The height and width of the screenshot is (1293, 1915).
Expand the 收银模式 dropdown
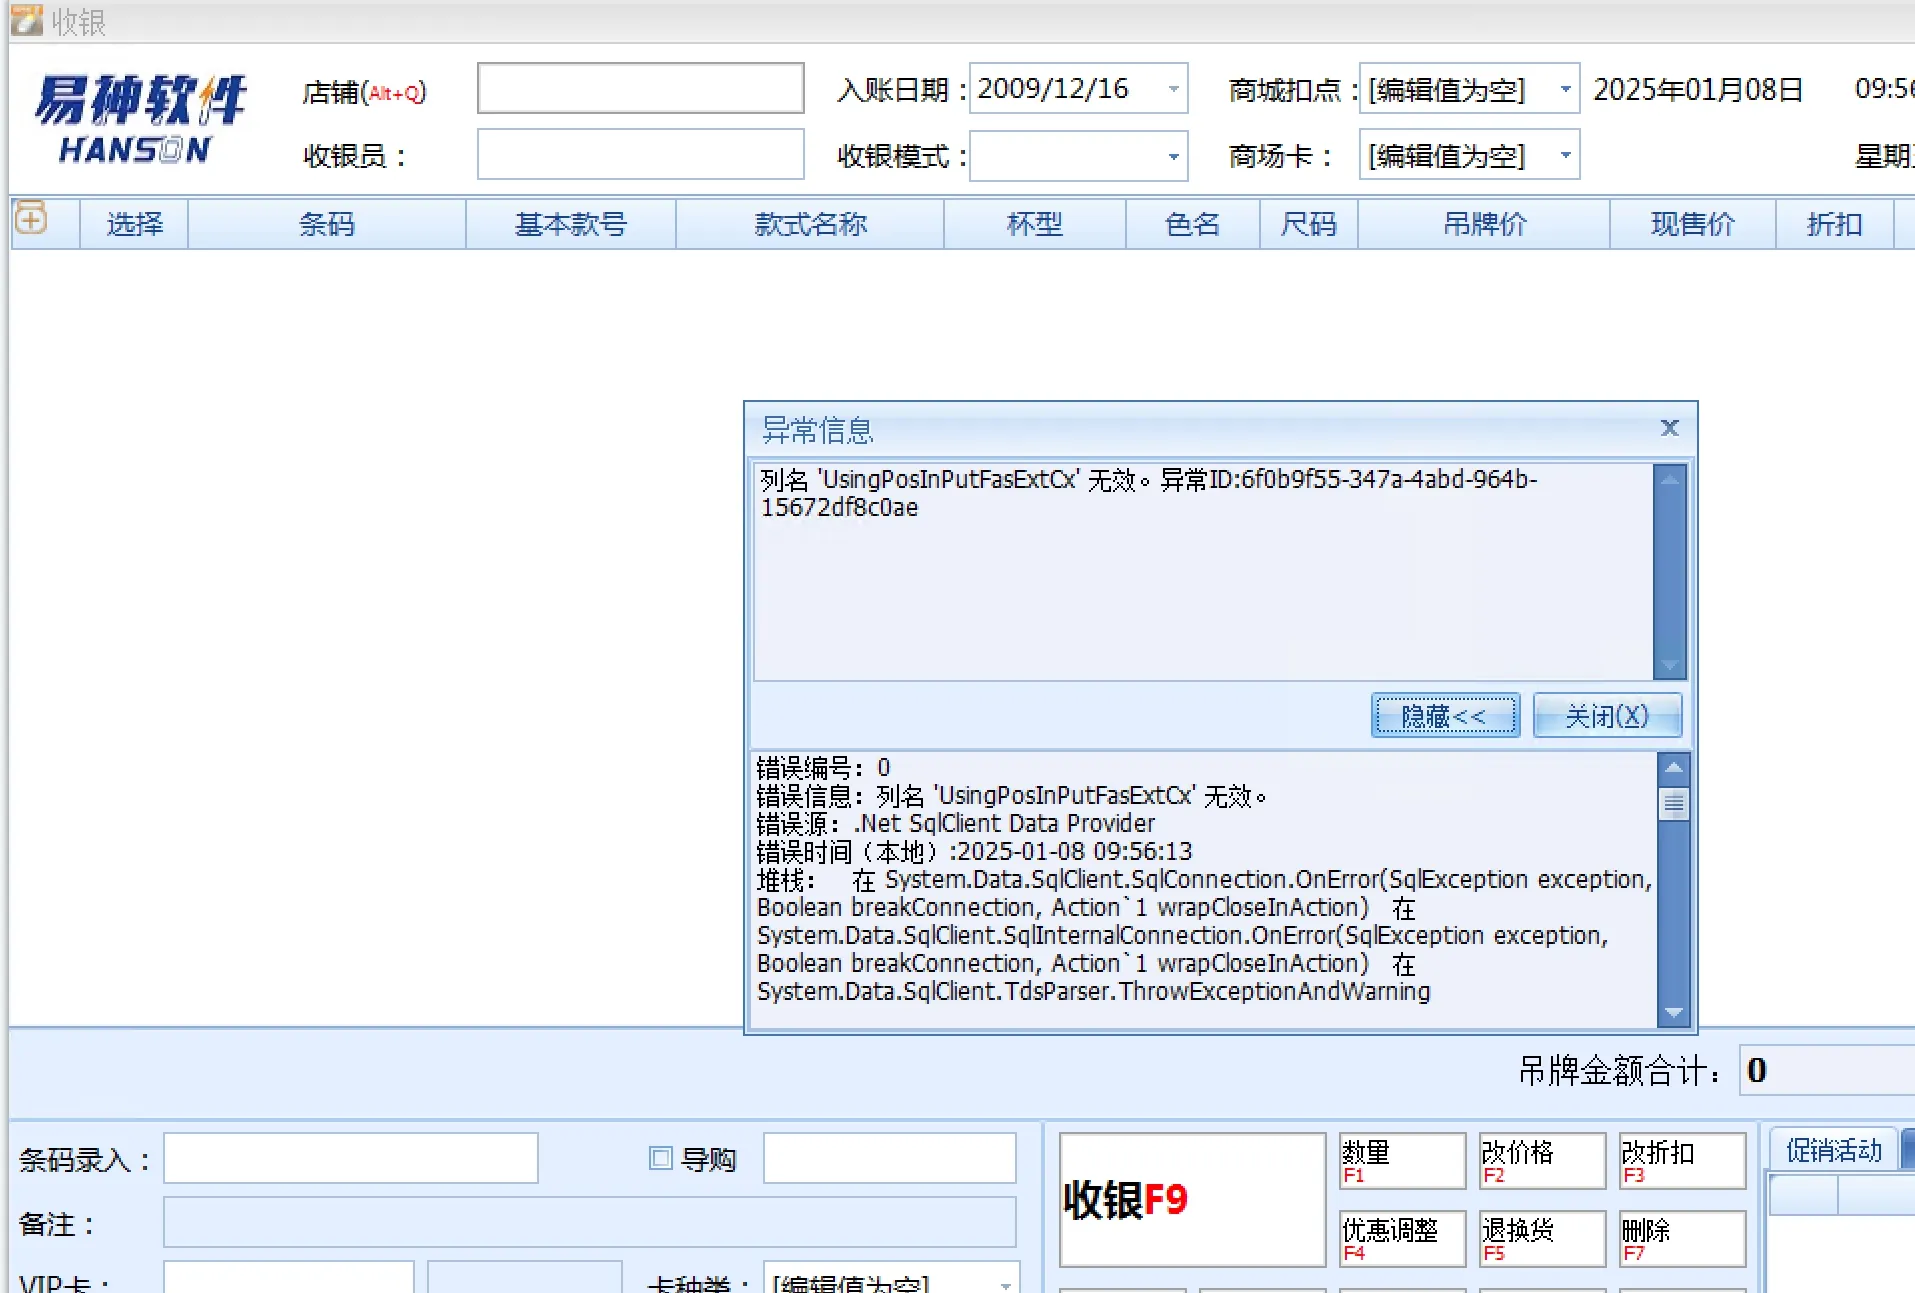[1173, 157]
